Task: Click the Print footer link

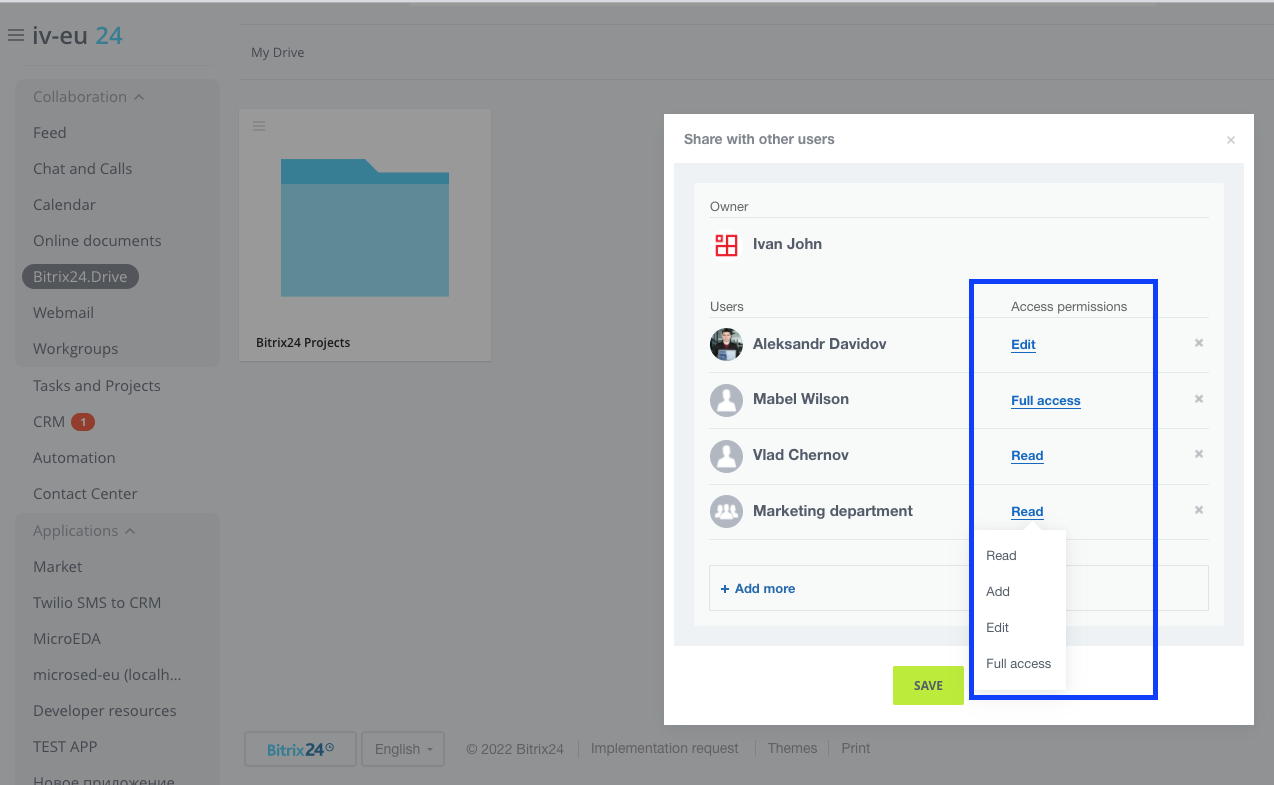Action: [855, 748]
